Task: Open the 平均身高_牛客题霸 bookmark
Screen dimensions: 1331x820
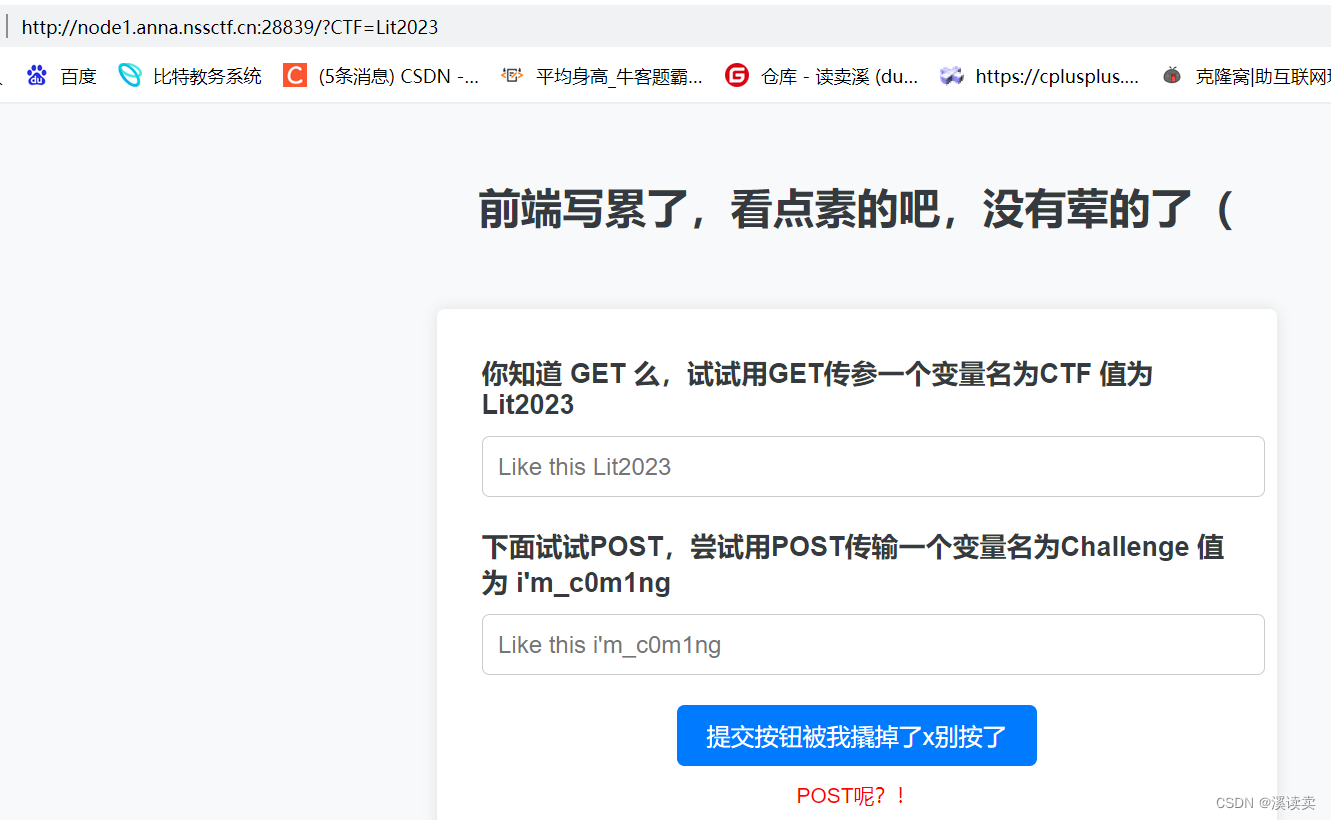Action: coord(619,76)
